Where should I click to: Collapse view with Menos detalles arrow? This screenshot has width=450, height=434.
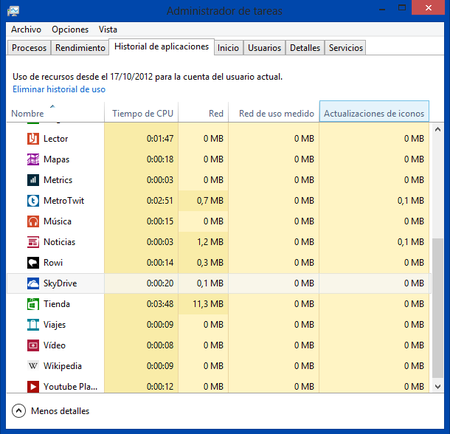pyautogui.click(x=19, y=411)
